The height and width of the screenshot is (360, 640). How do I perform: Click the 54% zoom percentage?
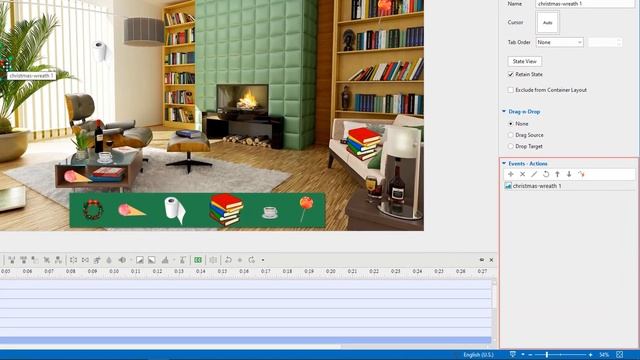click(x=604, y=355)
